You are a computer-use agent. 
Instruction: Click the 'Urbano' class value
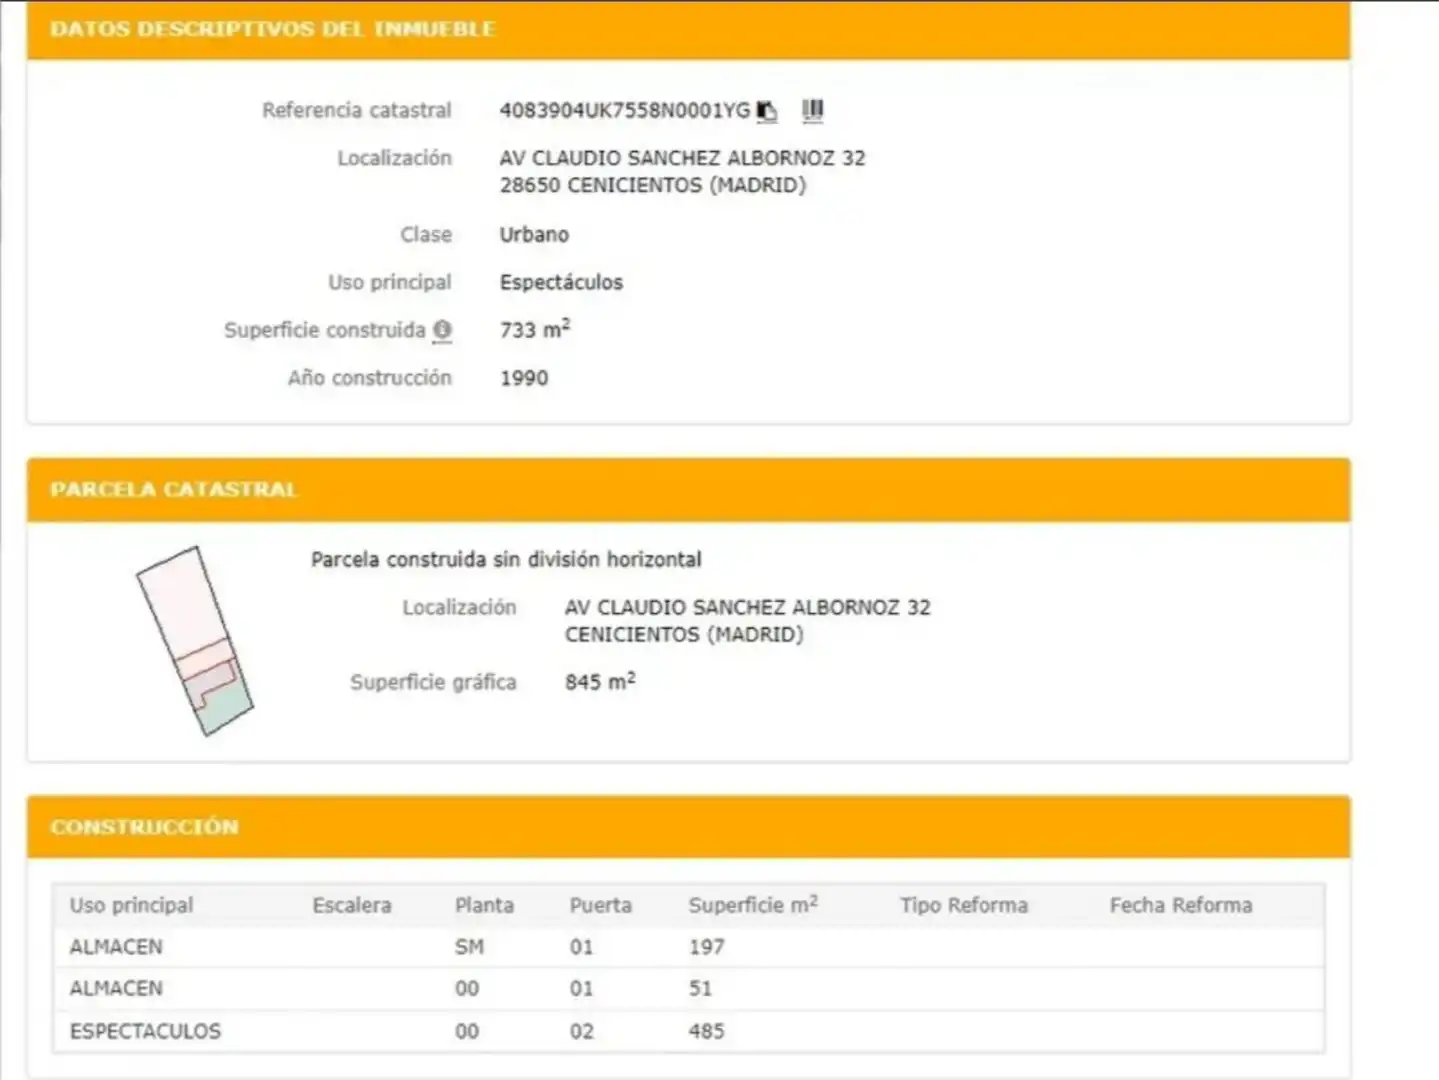pyautogui.click(x=534, y=234)
